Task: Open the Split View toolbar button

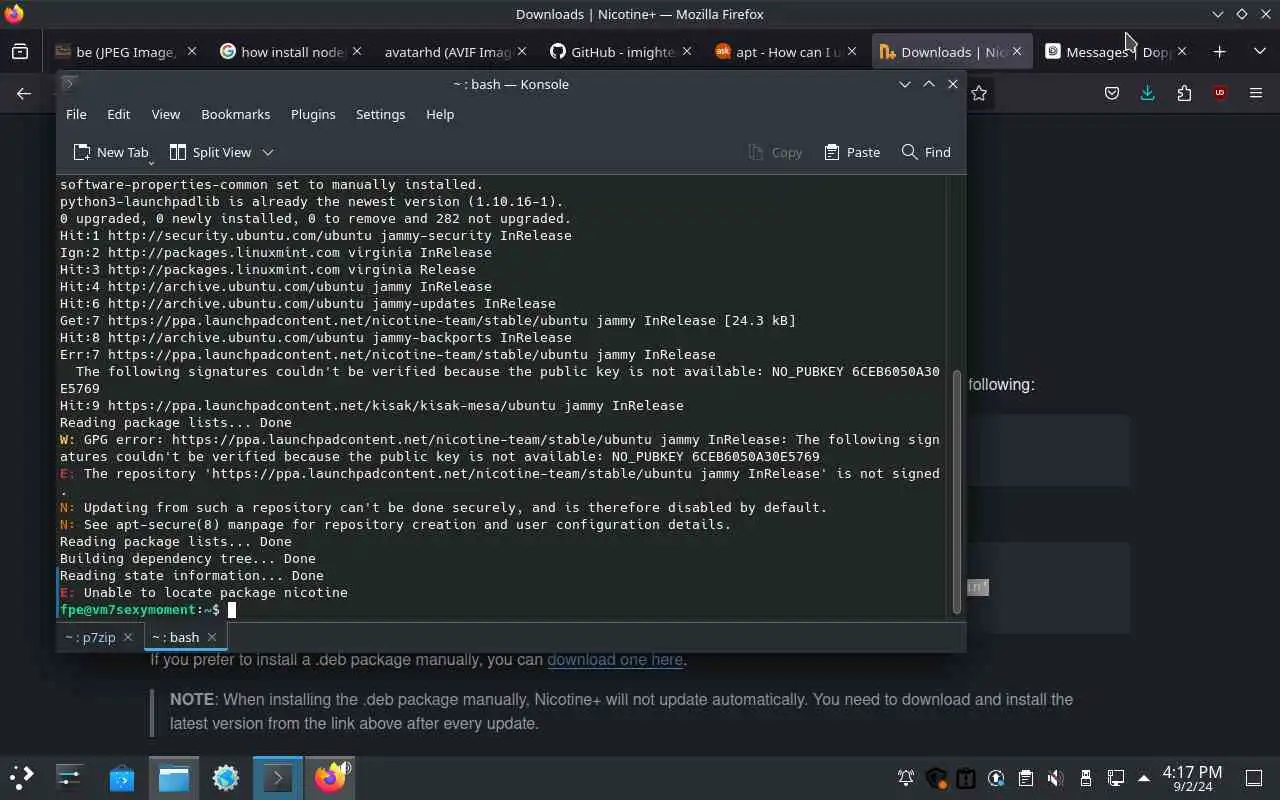Action: tap(211, 152)
